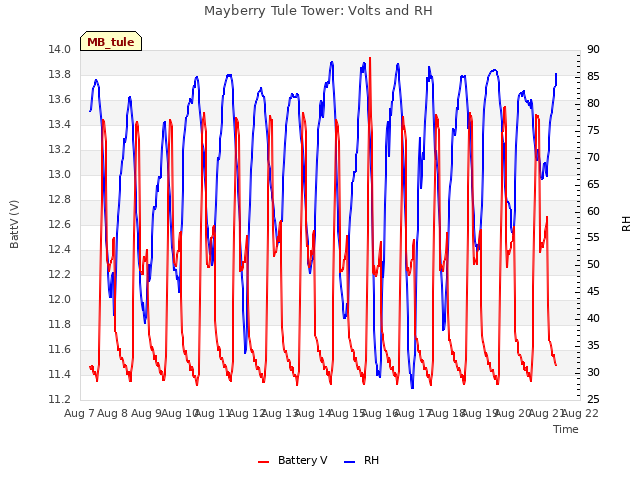Click the blue RH legend swatch
Viewport: 640px width, 480px height.
pyautogui.click(x=350, y=462)
